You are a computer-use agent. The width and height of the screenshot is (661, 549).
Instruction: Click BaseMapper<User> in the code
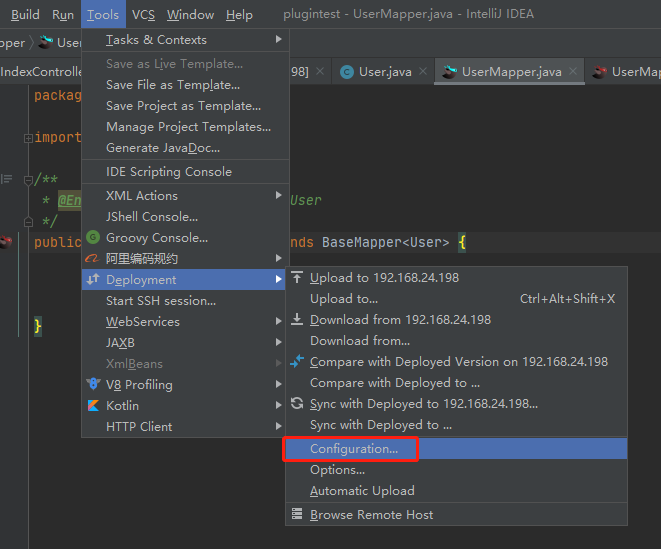[x=385, y=242]
